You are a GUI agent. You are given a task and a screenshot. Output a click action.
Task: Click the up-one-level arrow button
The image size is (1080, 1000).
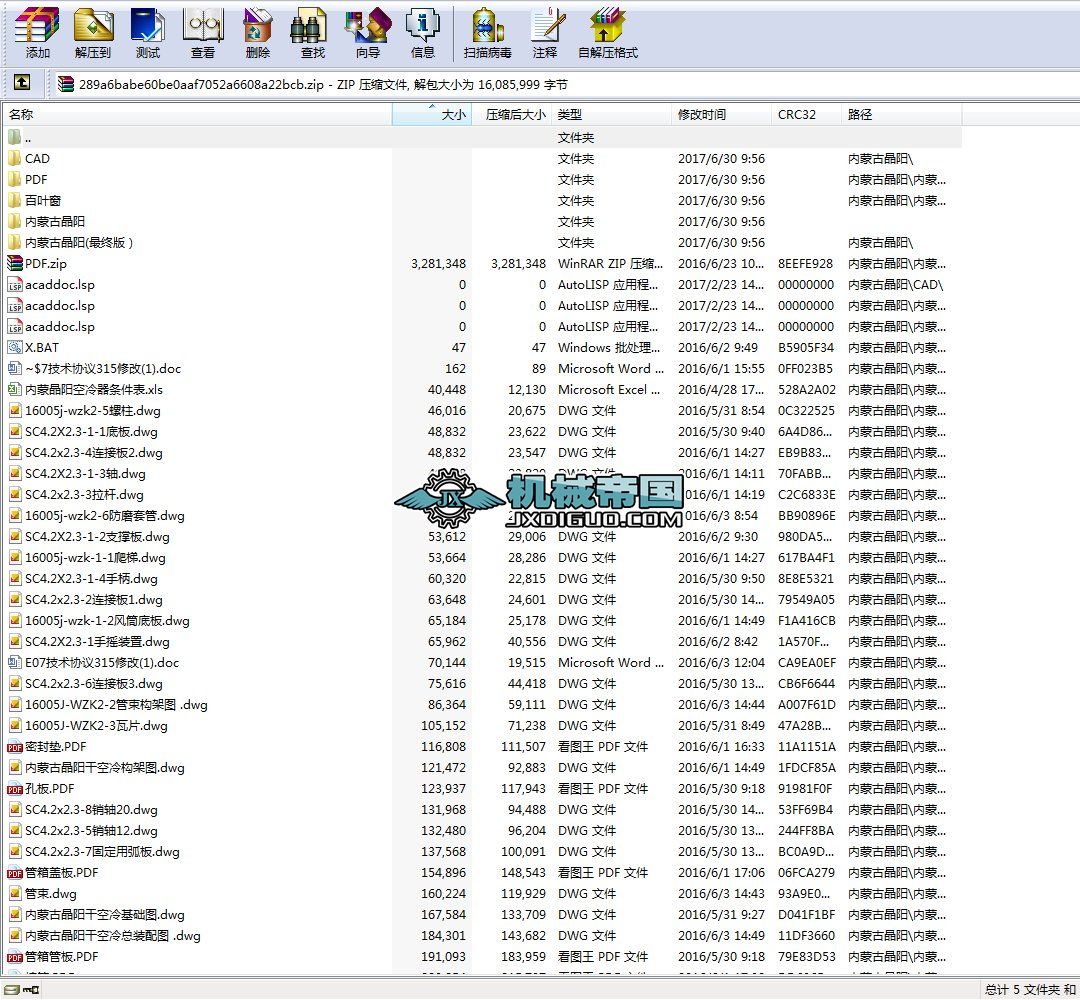[21, 83]
